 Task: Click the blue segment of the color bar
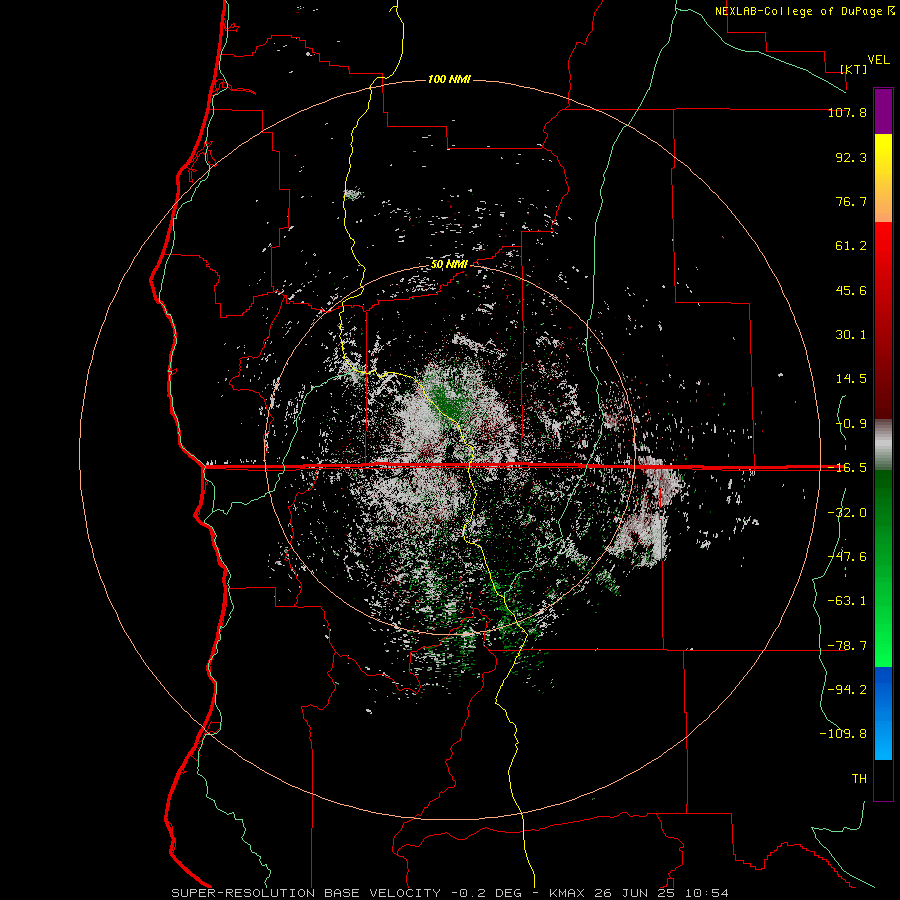(883, 713)
